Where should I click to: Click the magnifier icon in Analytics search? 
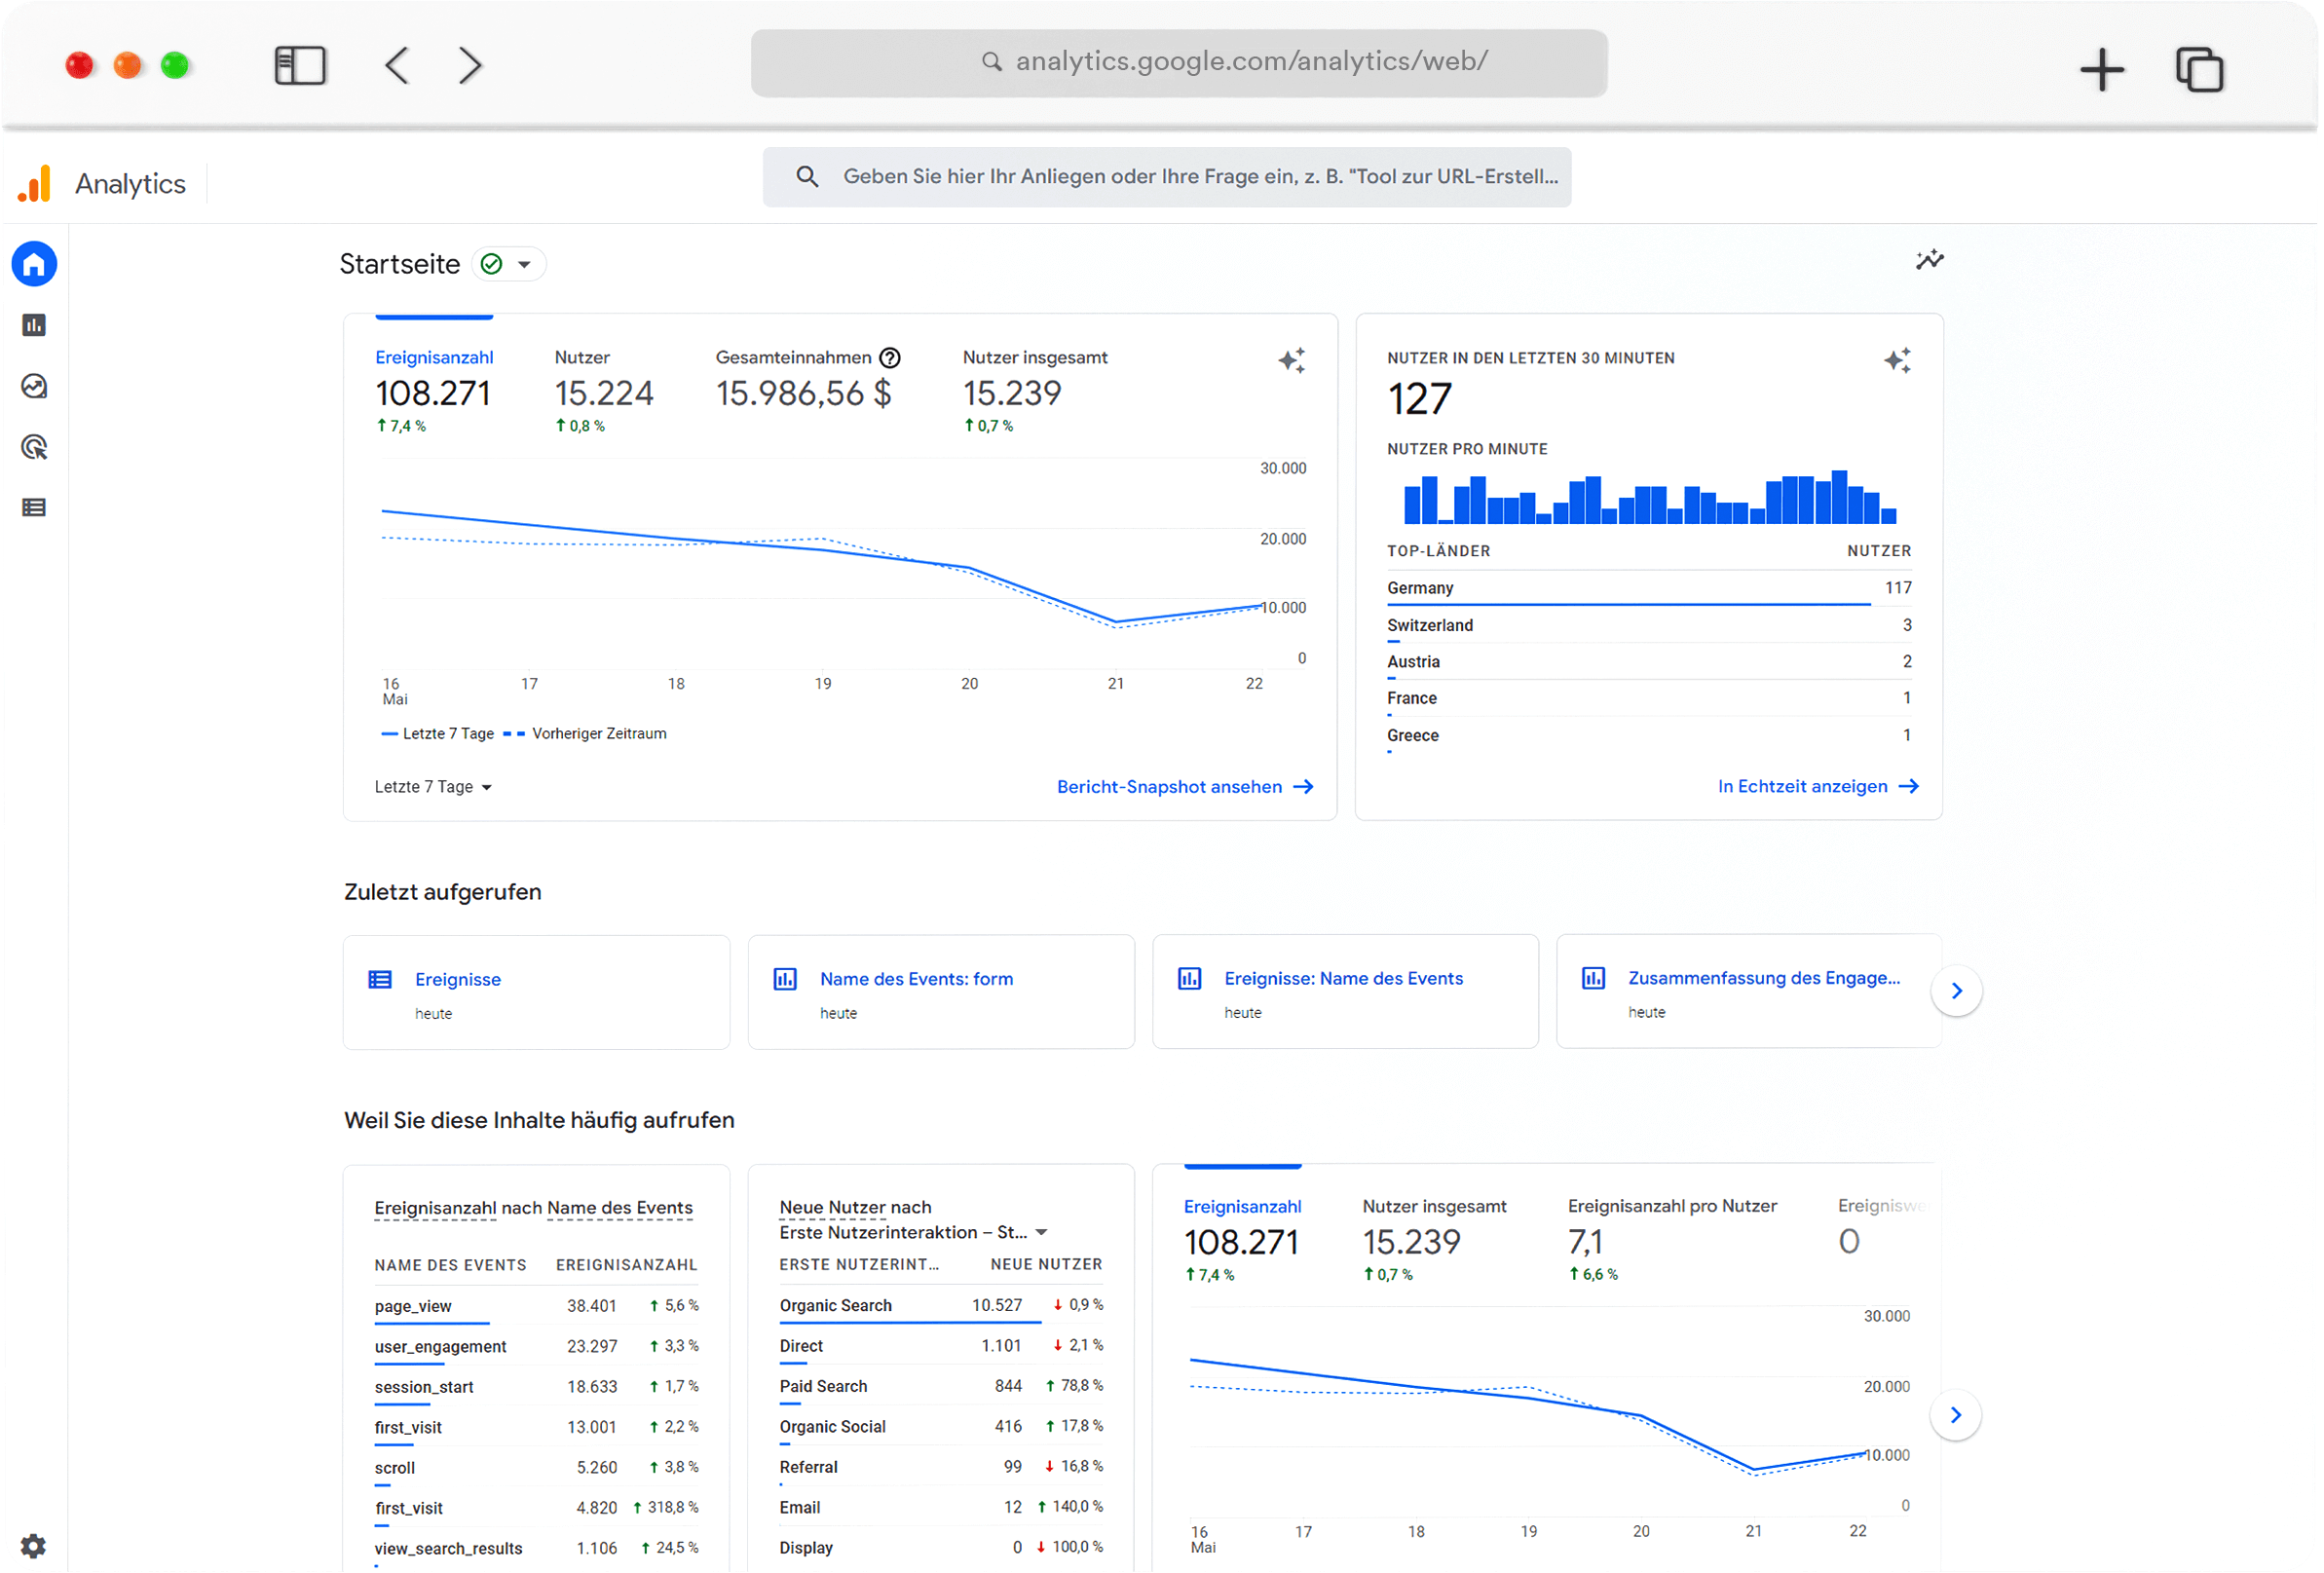pyautogui.click(x=807, y=177)
